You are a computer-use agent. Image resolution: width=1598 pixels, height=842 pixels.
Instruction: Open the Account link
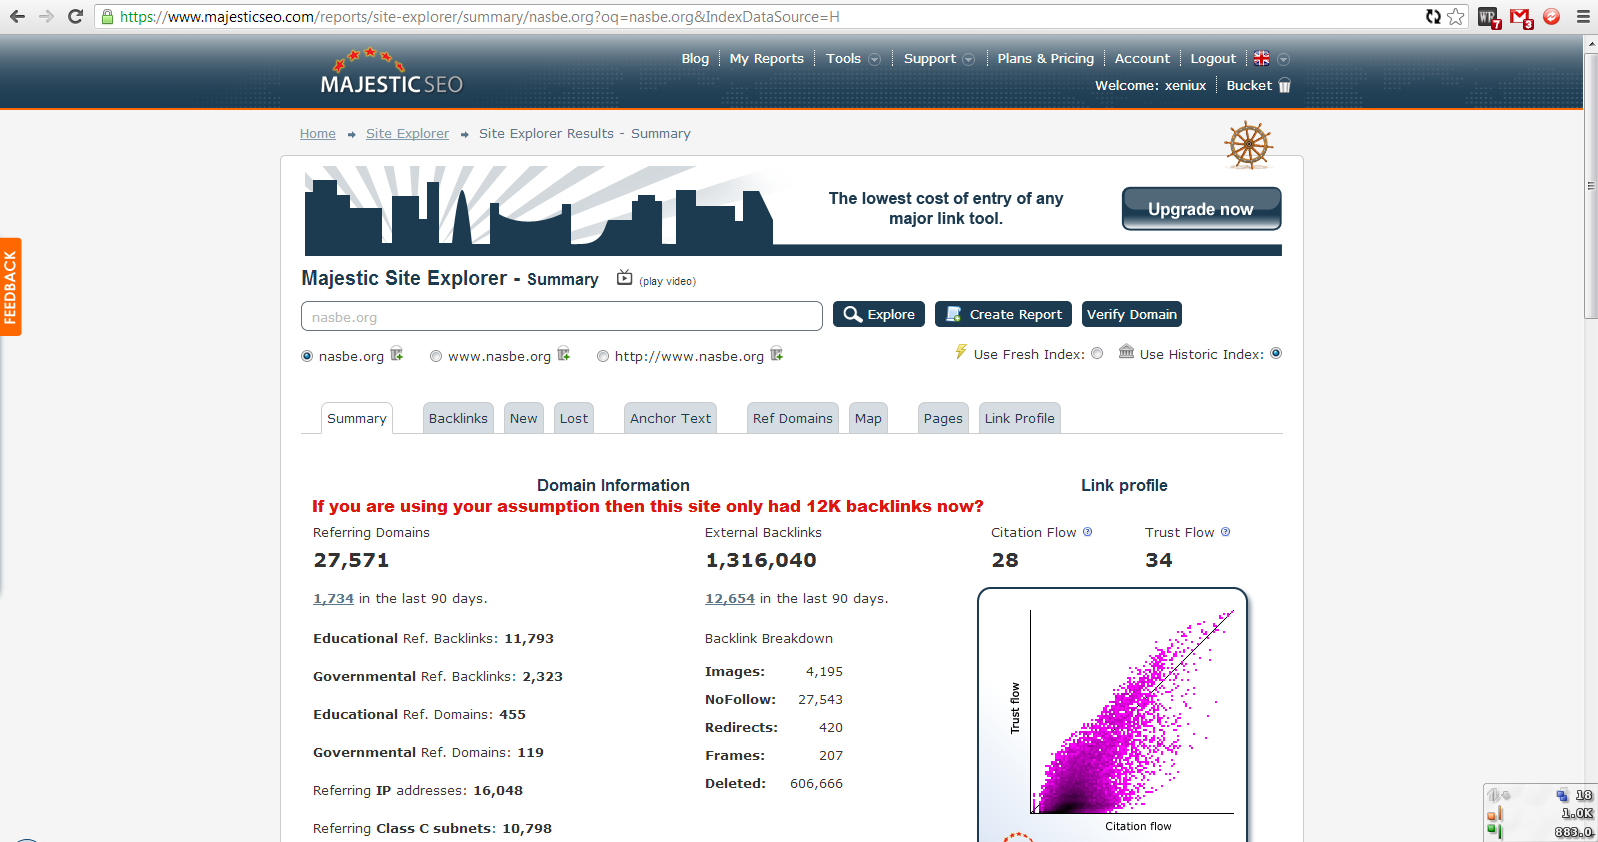(x=1142, y=59)
